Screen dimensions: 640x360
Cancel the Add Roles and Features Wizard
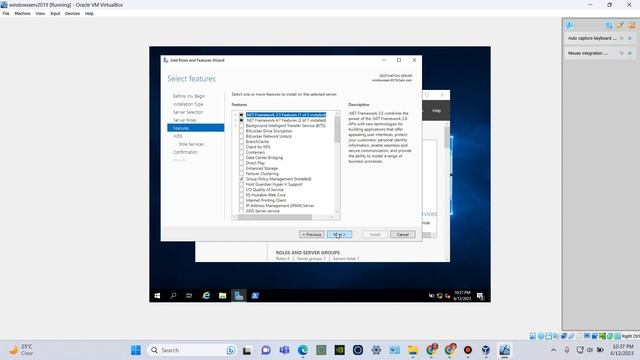402,235
